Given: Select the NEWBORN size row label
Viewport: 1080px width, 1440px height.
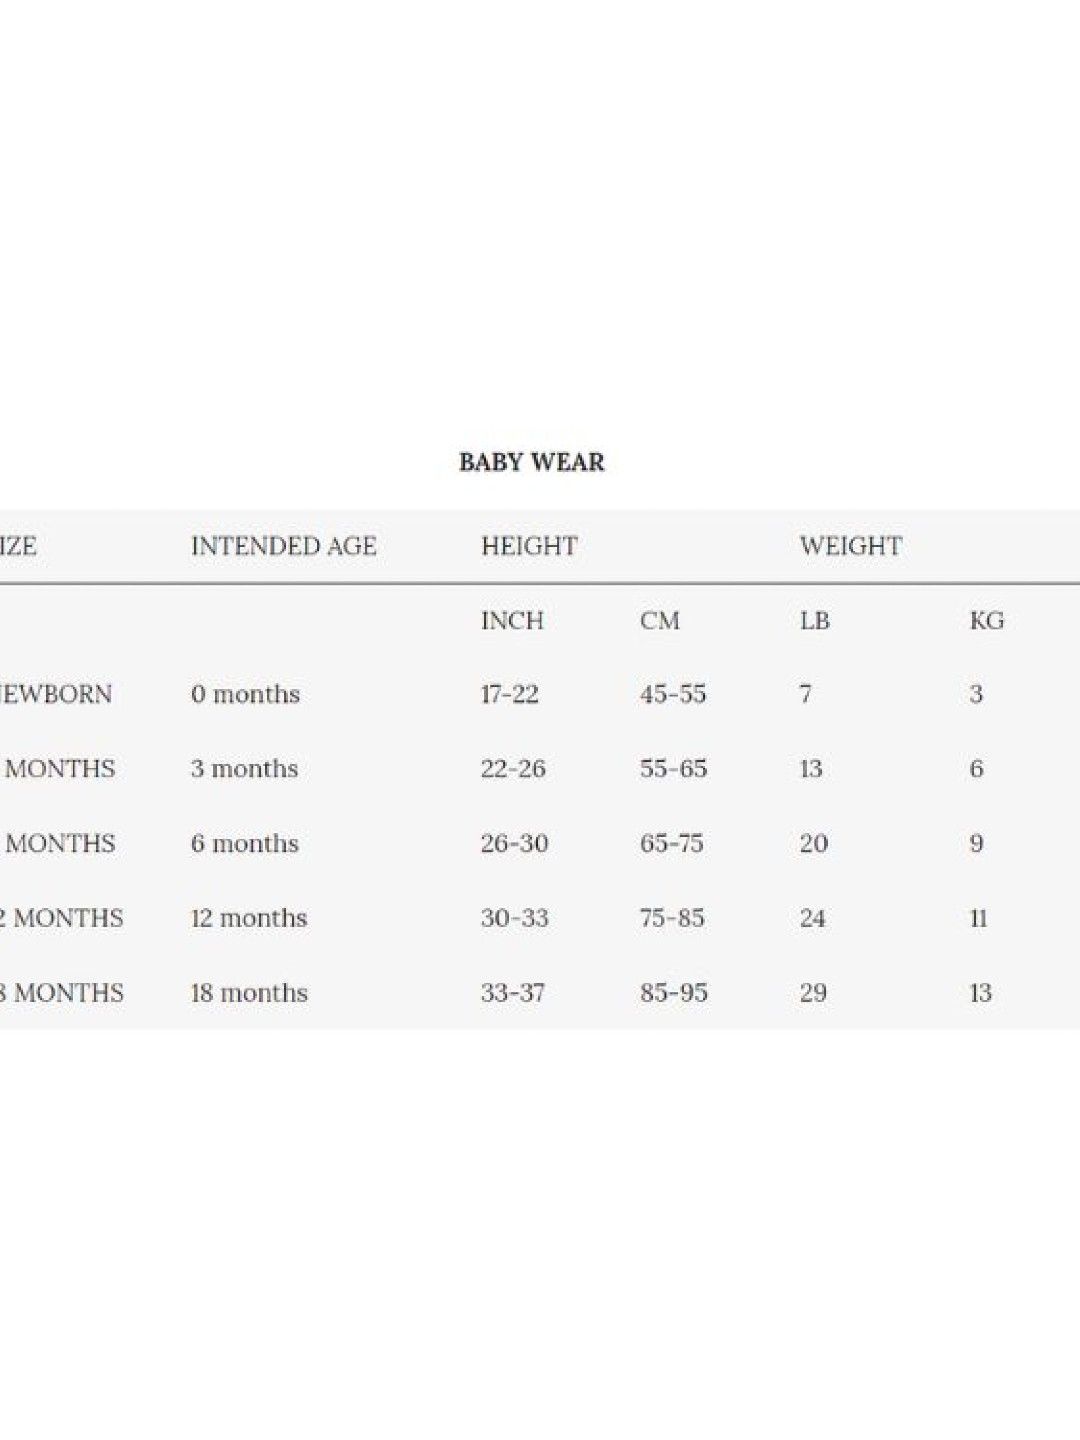Looking at the screenshot, I should (56, 694).
